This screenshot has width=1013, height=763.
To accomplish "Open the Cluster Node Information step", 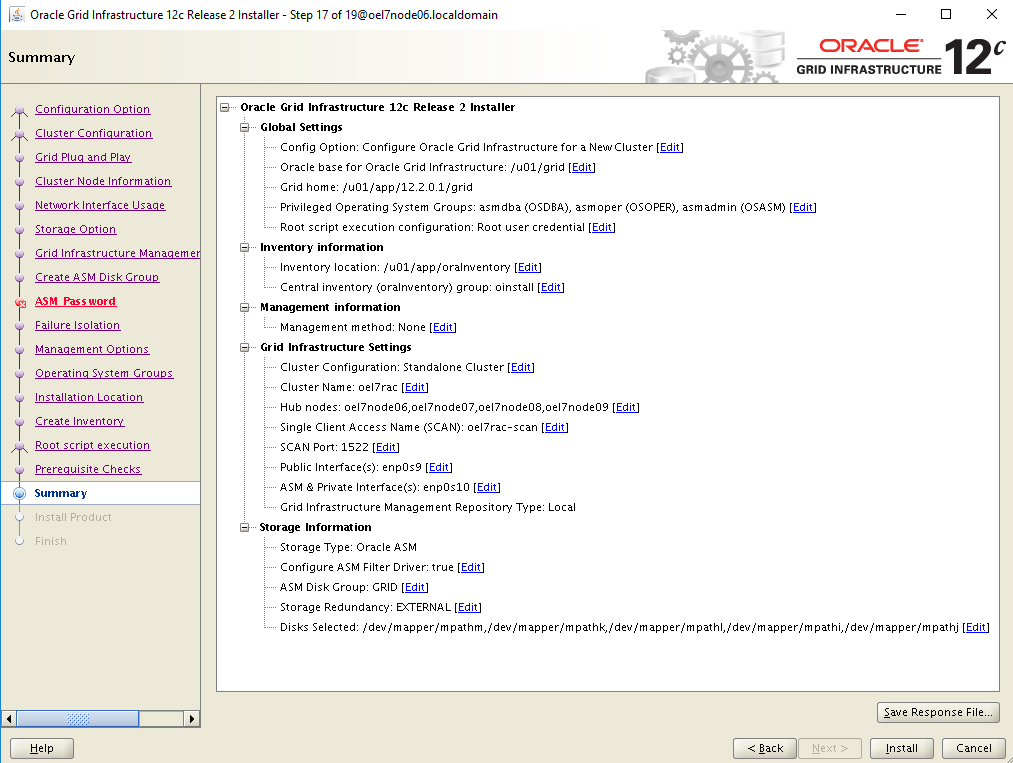I will 102,182.
